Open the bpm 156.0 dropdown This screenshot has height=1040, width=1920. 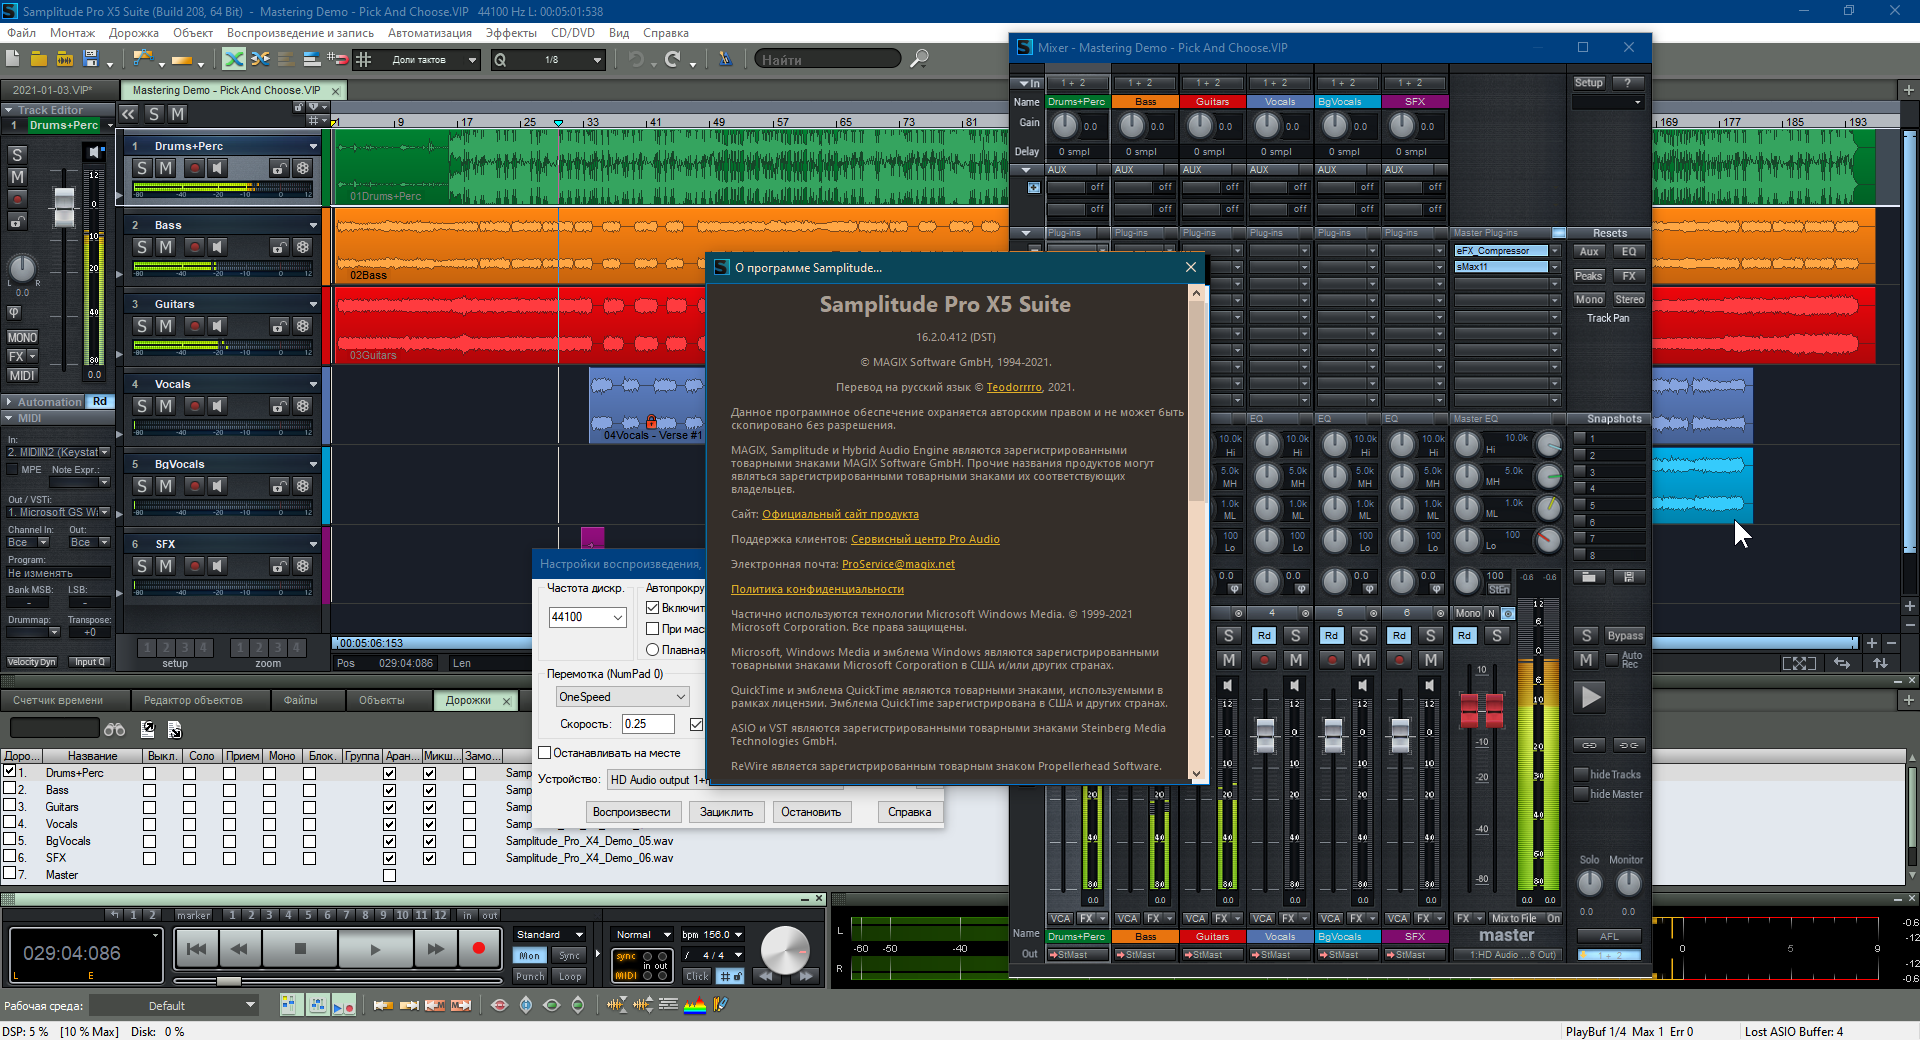tap(712, 935)
